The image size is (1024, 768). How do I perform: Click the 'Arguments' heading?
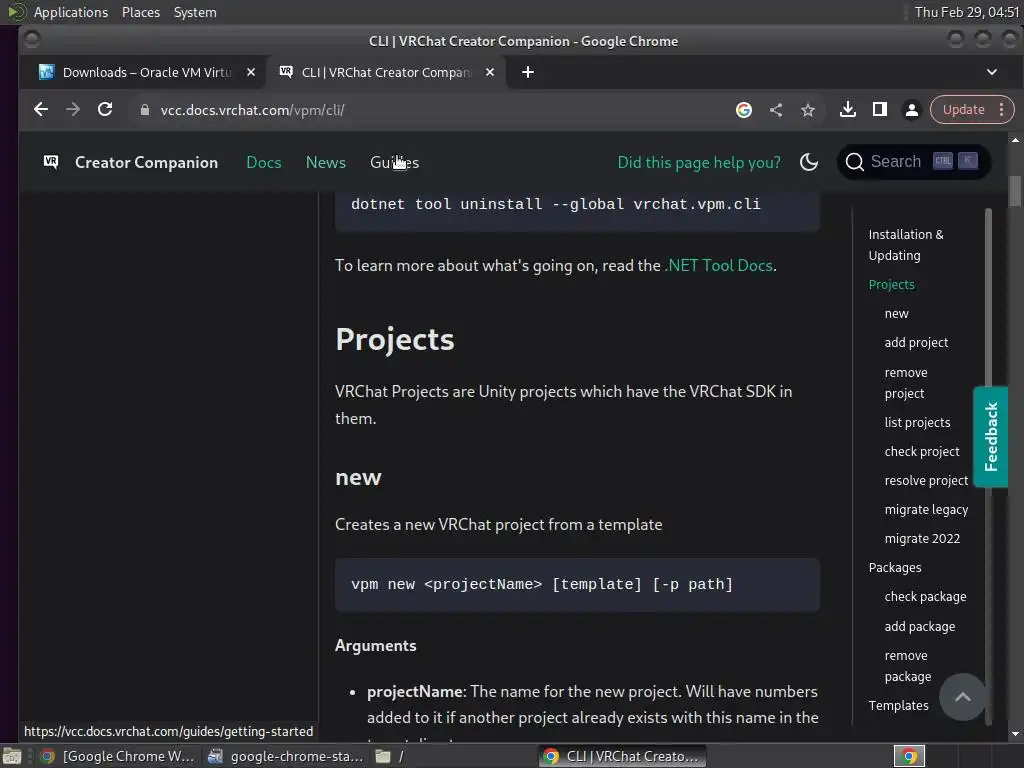coord(376,645)
